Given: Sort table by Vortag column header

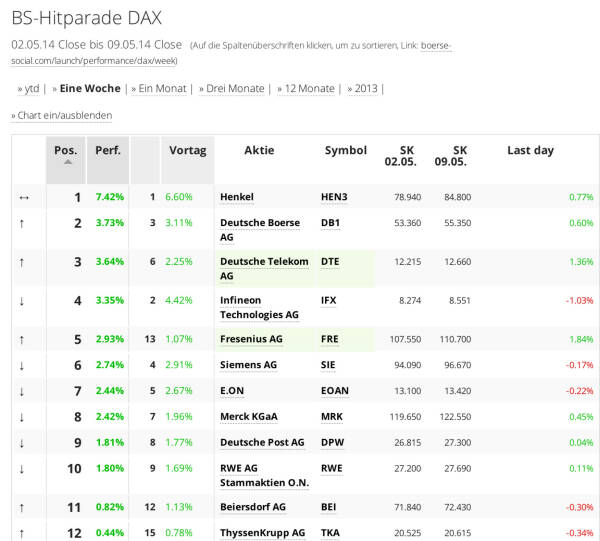Looking at the screenshot, I should 187,150.
